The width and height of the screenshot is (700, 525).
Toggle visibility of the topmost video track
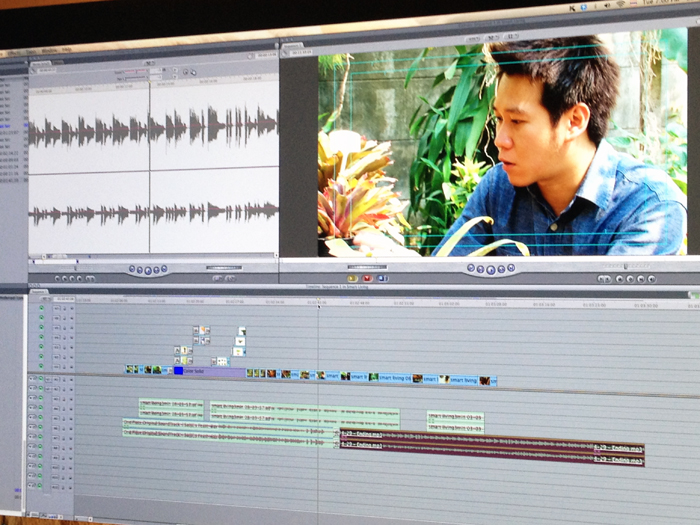pyautogui.click(x=42, y=308)
